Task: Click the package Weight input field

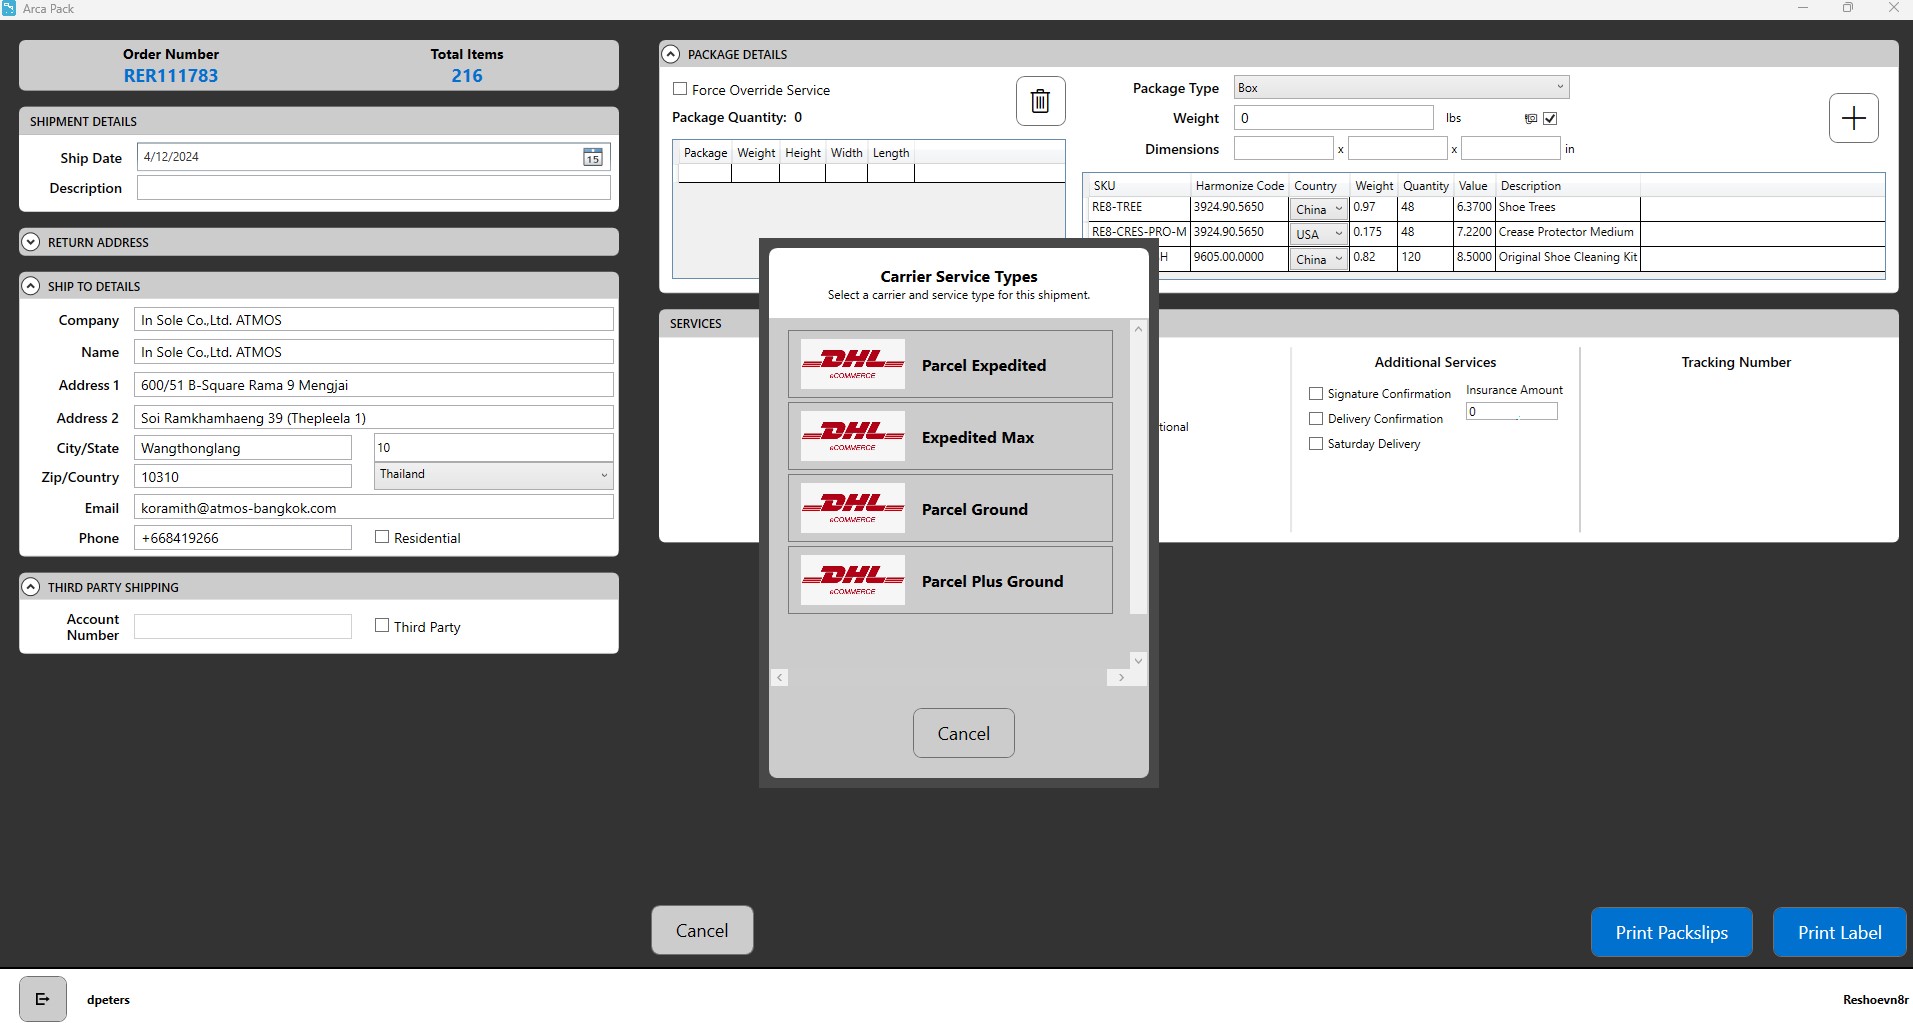Action: (1333, 118)
